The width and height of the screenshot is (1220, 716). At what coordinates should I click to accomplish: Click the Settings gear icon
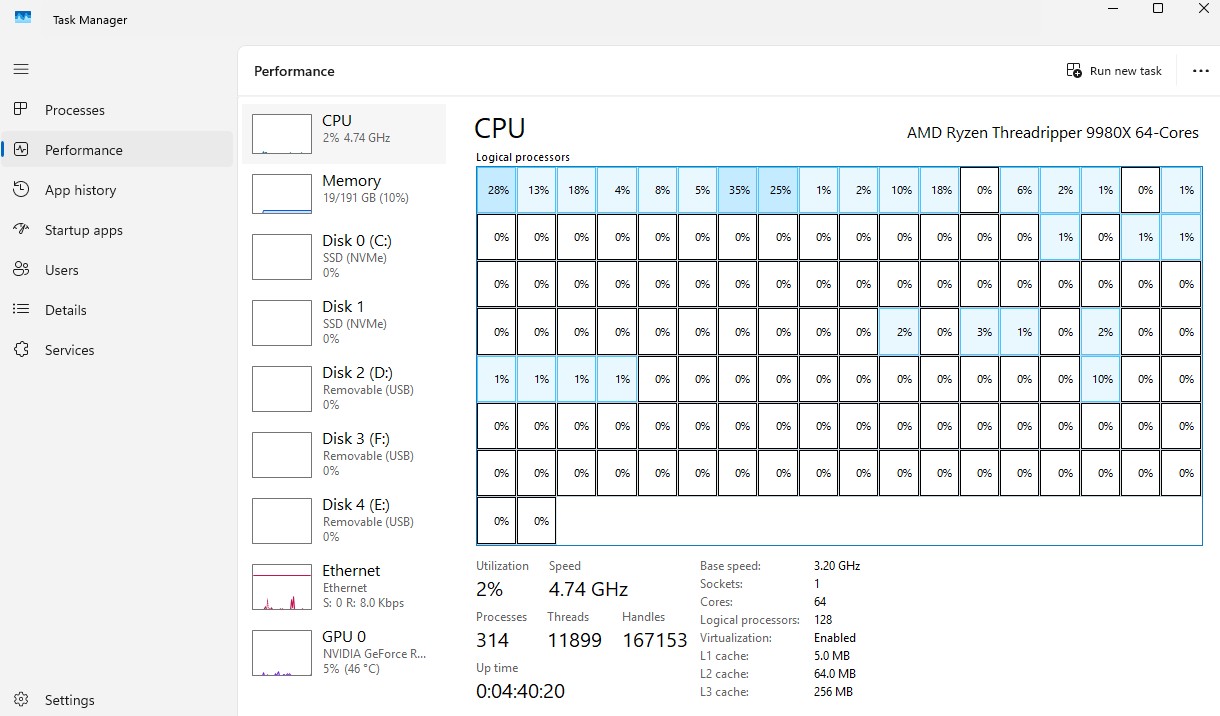pos(21,700)
